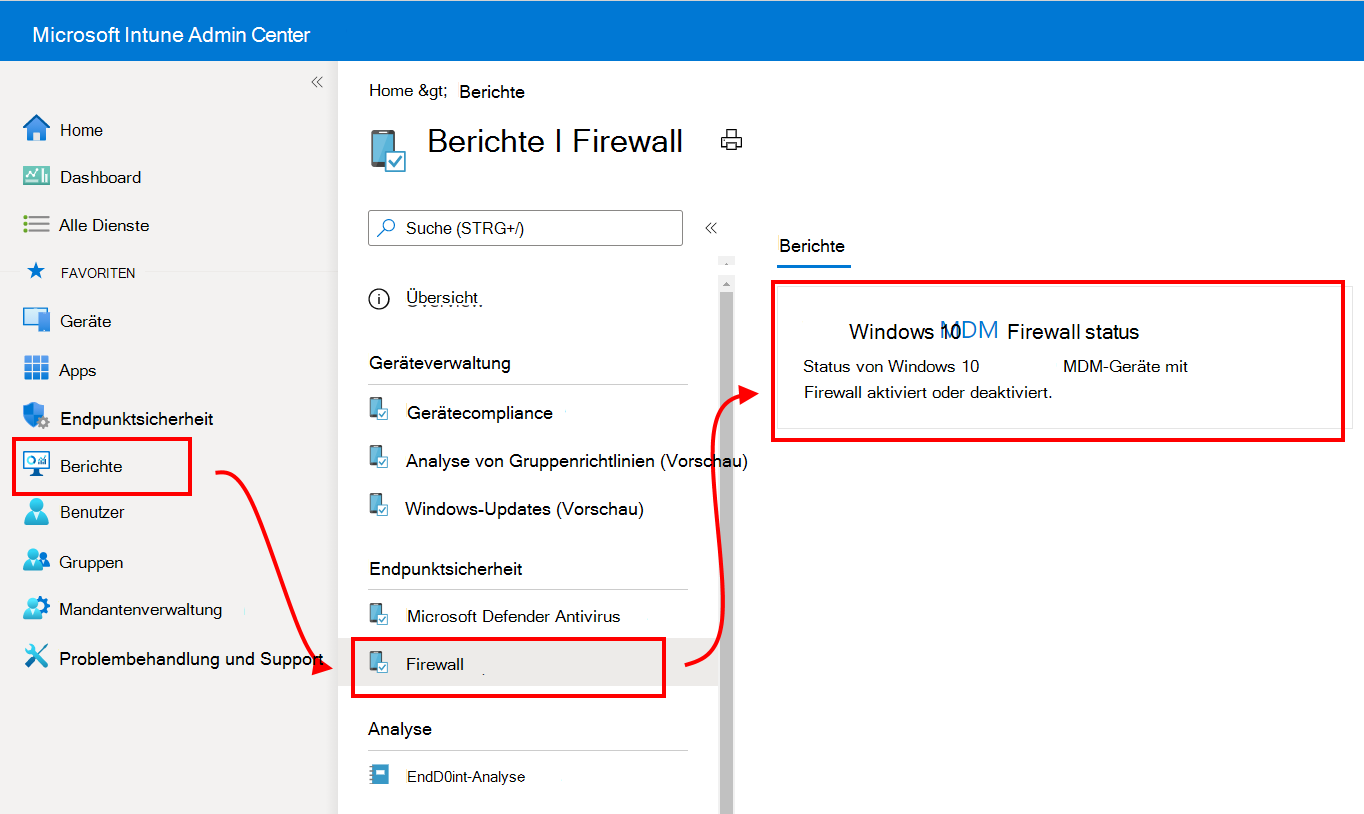Click the Suche (STRG+/) search field
Viewport: 1364px width, 814px height.
525,228
